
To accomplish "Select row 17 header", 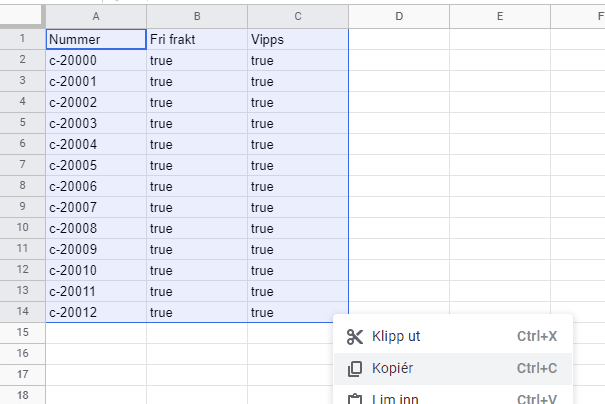I will click(x=22, y=374).
